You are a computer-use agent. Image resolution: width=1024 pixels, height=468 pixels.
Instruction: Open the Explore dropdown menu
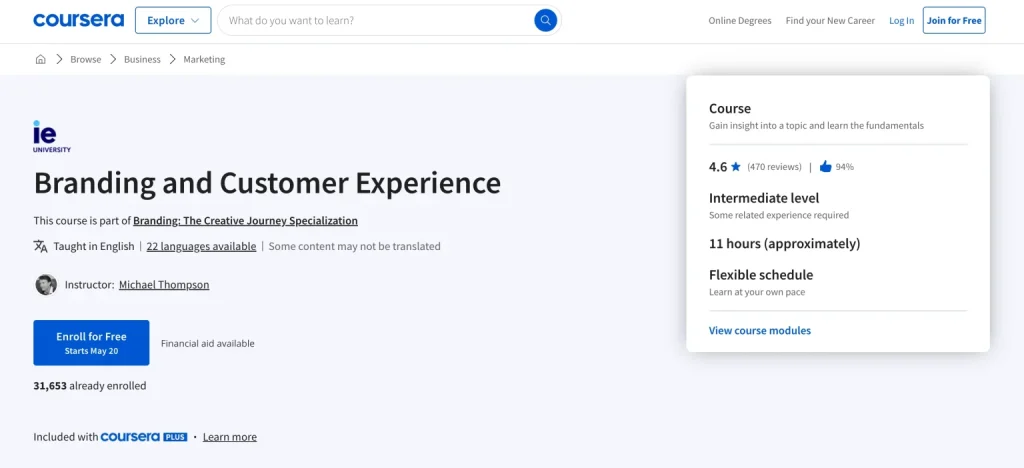pyautogui.click(x=173, y=20)
